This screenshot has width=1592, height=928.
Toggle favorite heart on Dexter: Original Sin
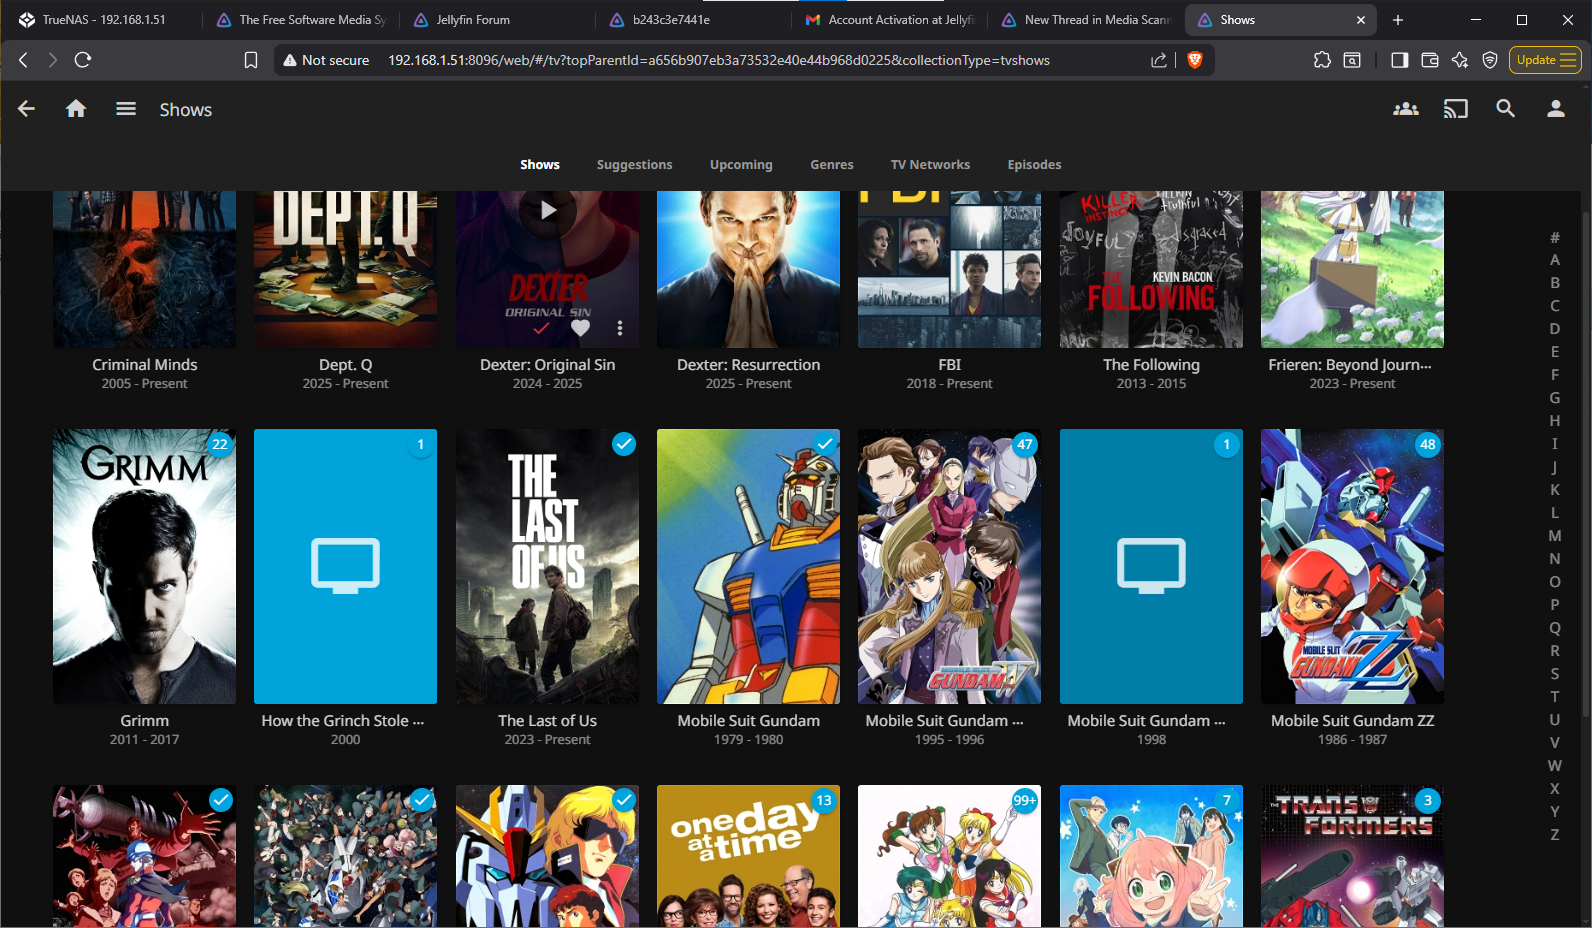[580, 328]
